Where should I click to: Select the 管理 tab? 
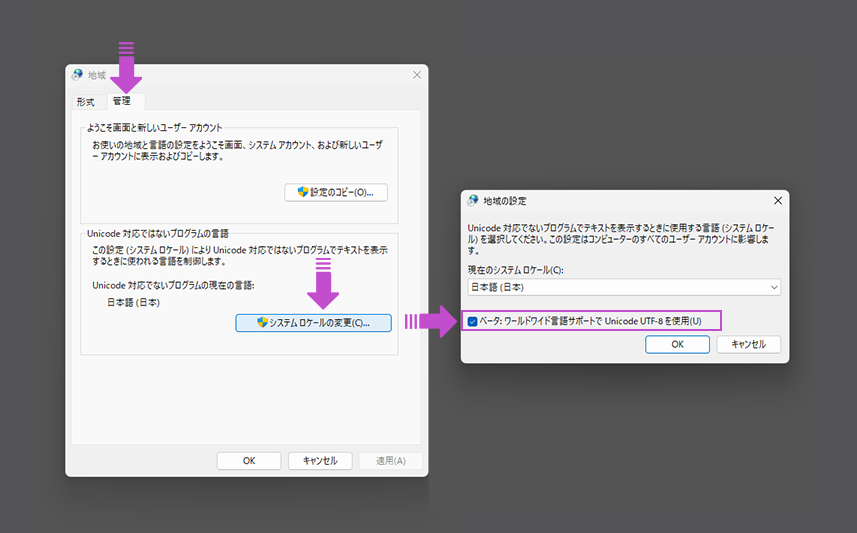122,102
